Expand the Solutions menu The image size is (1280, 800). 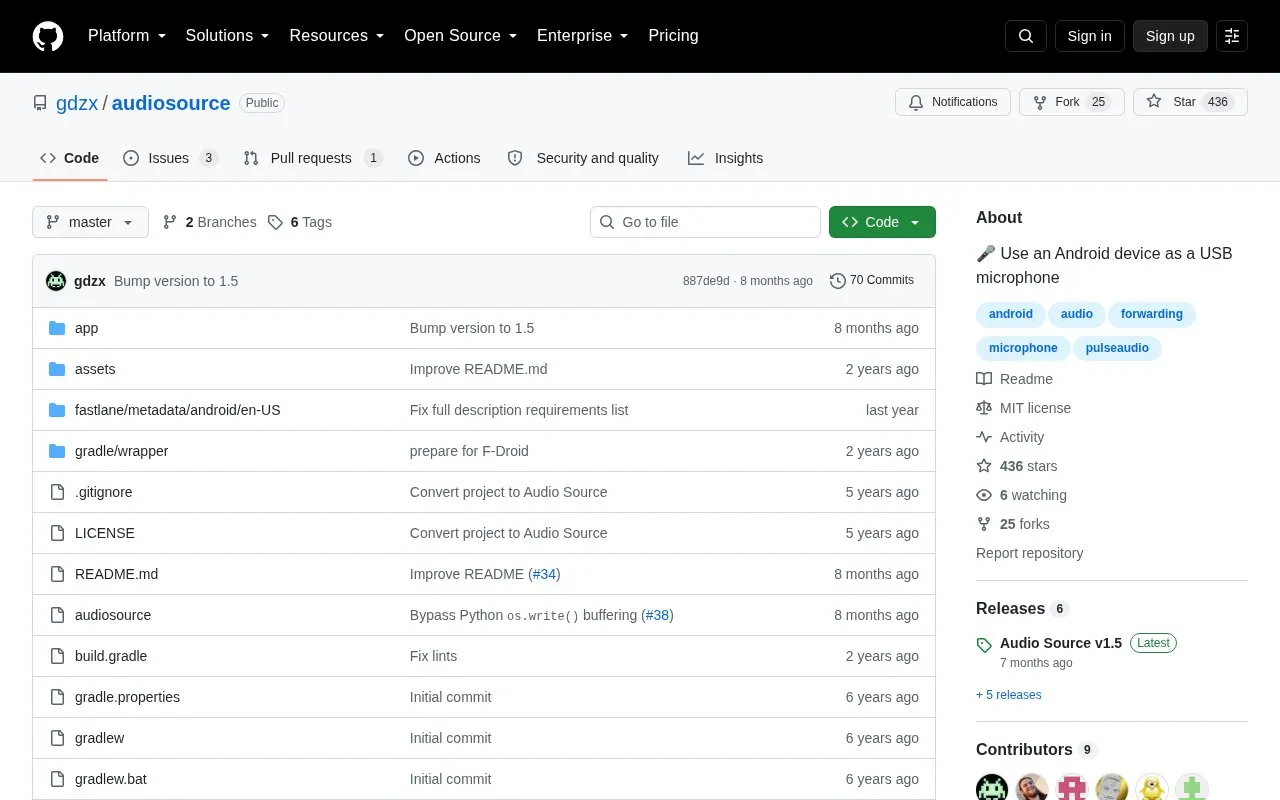click(228, 36)
